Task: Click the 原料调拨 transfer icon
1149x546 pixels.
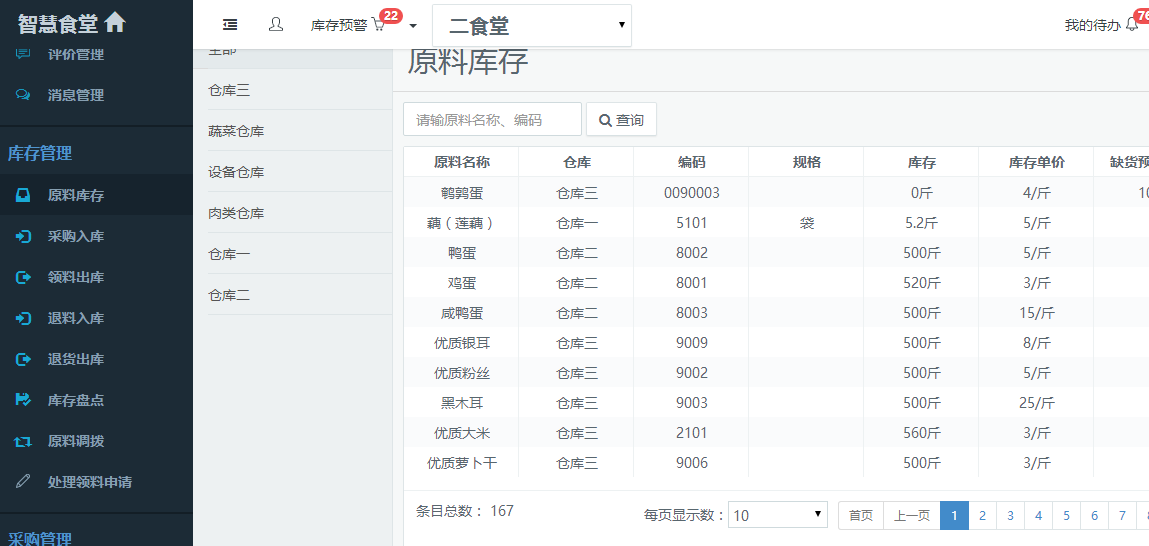Action: click(23, 441)
